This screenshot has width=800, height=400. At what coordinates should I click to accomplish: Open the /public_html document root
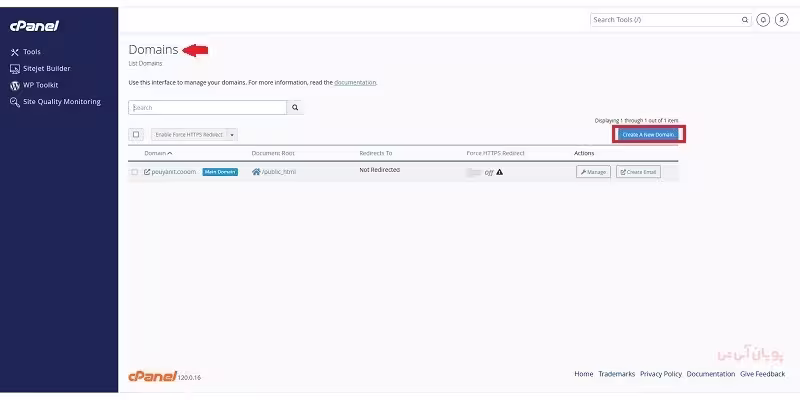(279, 172)
